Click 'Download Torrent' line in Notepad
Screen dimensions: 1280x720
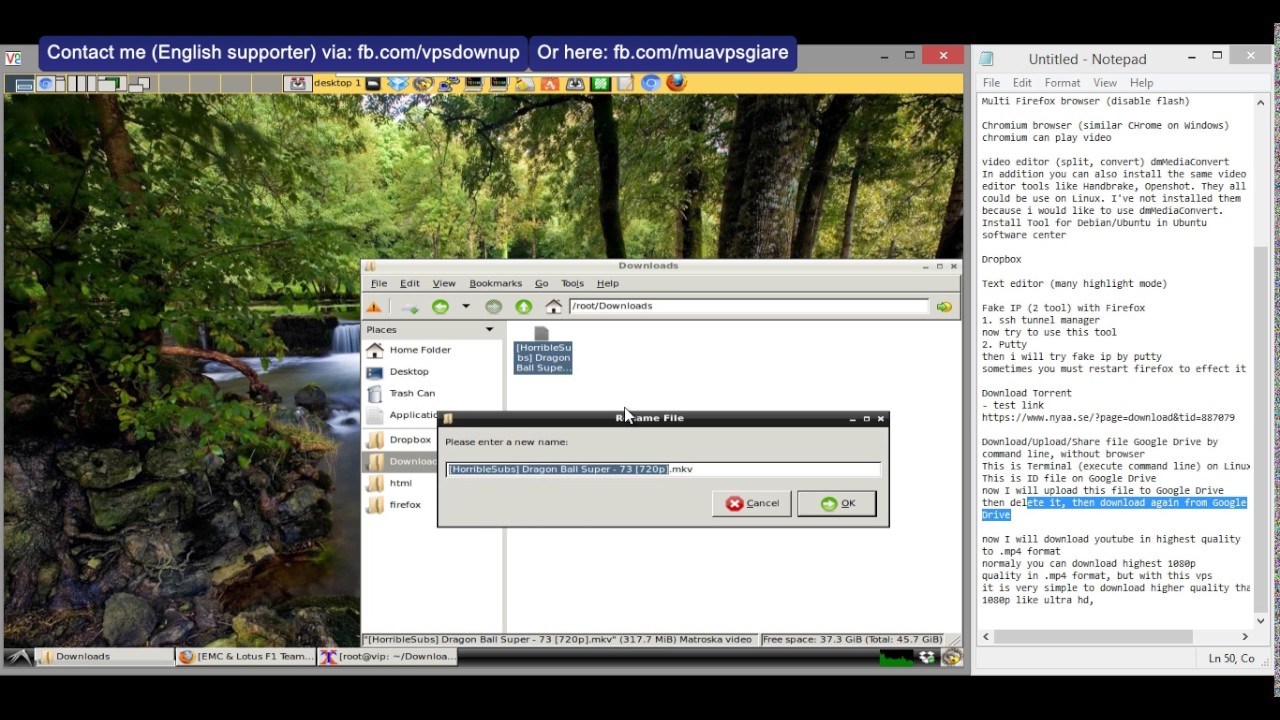[1026, 393]
